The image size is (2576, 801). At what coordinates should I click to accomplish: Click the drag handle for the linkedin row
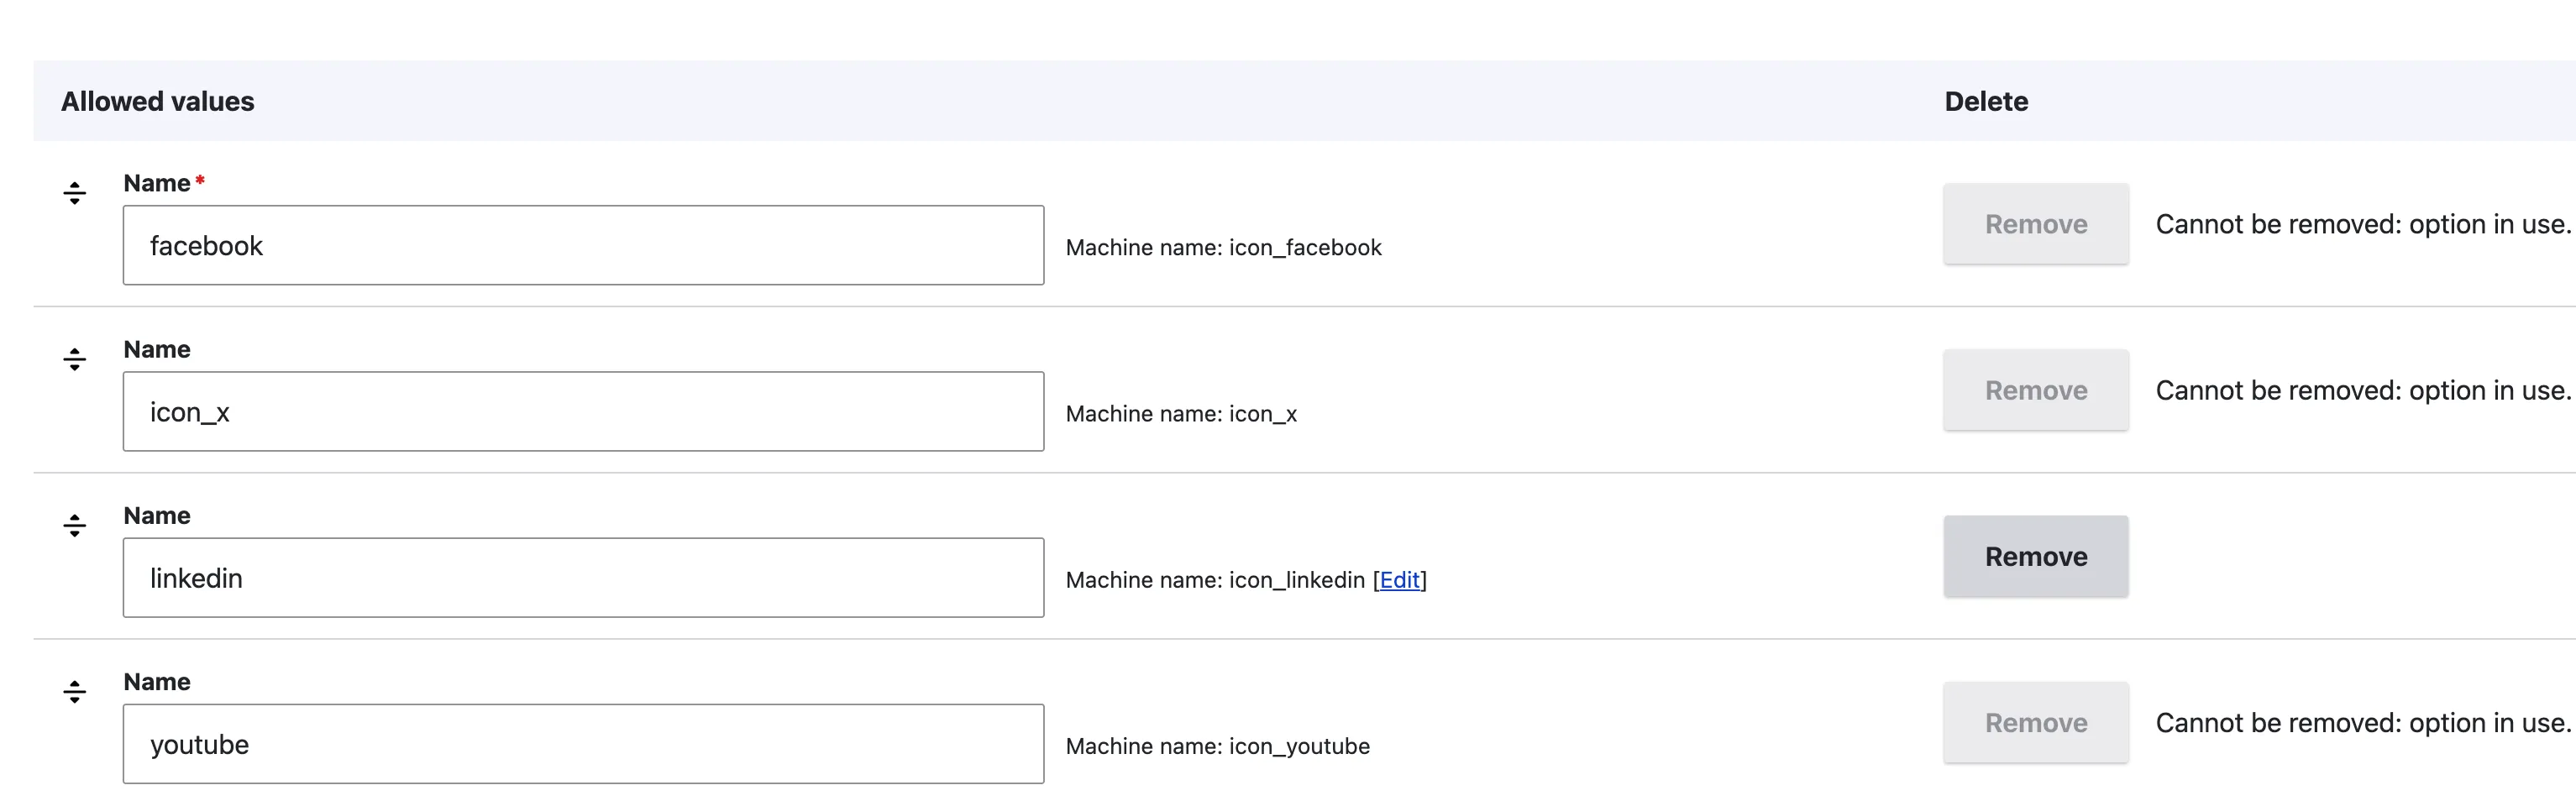[x=75, y=525]
